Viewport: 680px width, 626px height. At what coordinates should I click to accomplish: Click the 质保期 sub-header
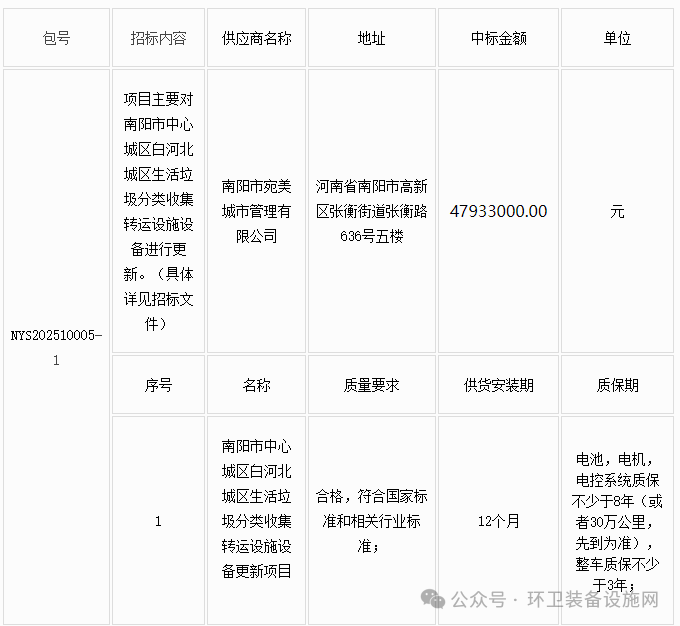(617, 385)
